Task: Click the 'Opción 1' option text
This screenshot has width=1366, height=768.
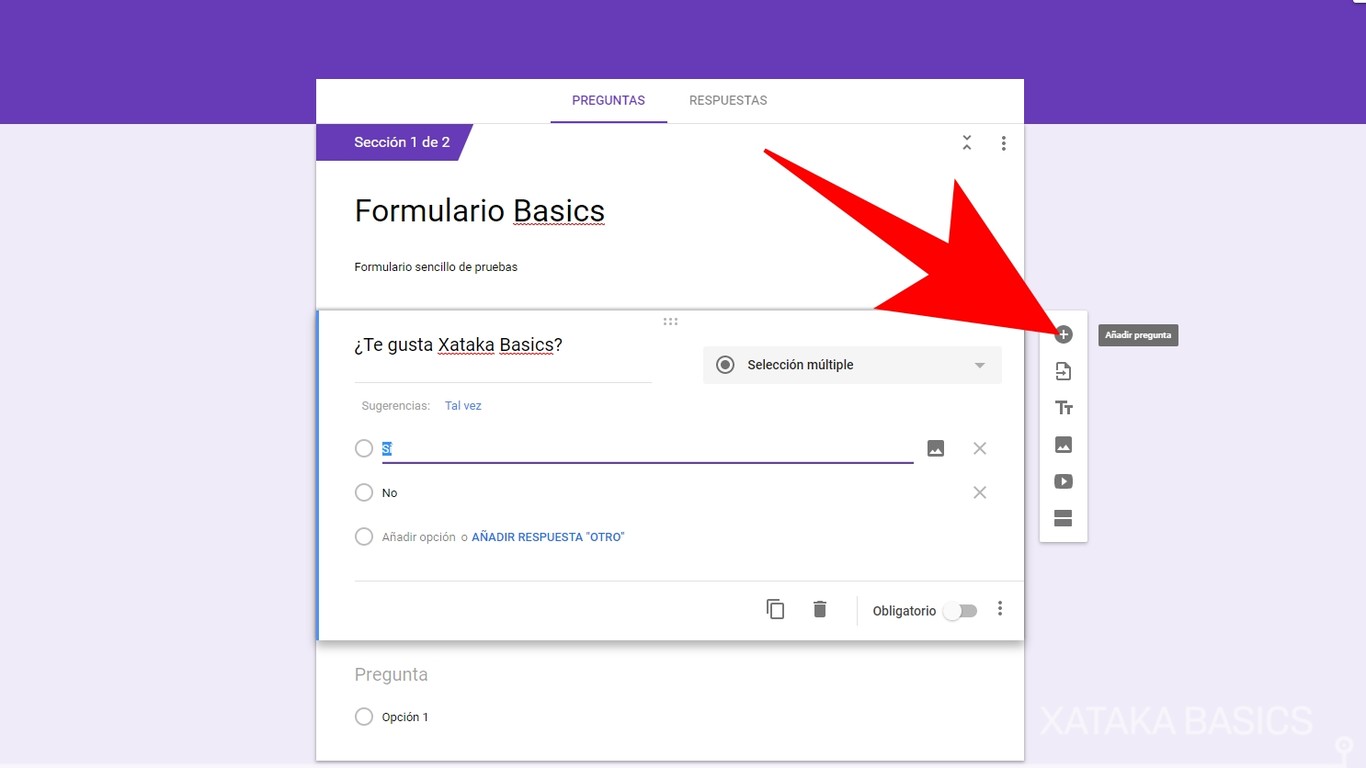Action: tap(405, 717)
